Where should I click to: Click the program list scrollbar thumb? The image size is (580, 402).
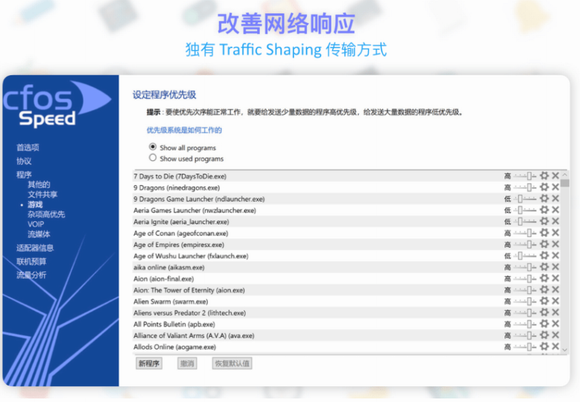click(564, 183)
